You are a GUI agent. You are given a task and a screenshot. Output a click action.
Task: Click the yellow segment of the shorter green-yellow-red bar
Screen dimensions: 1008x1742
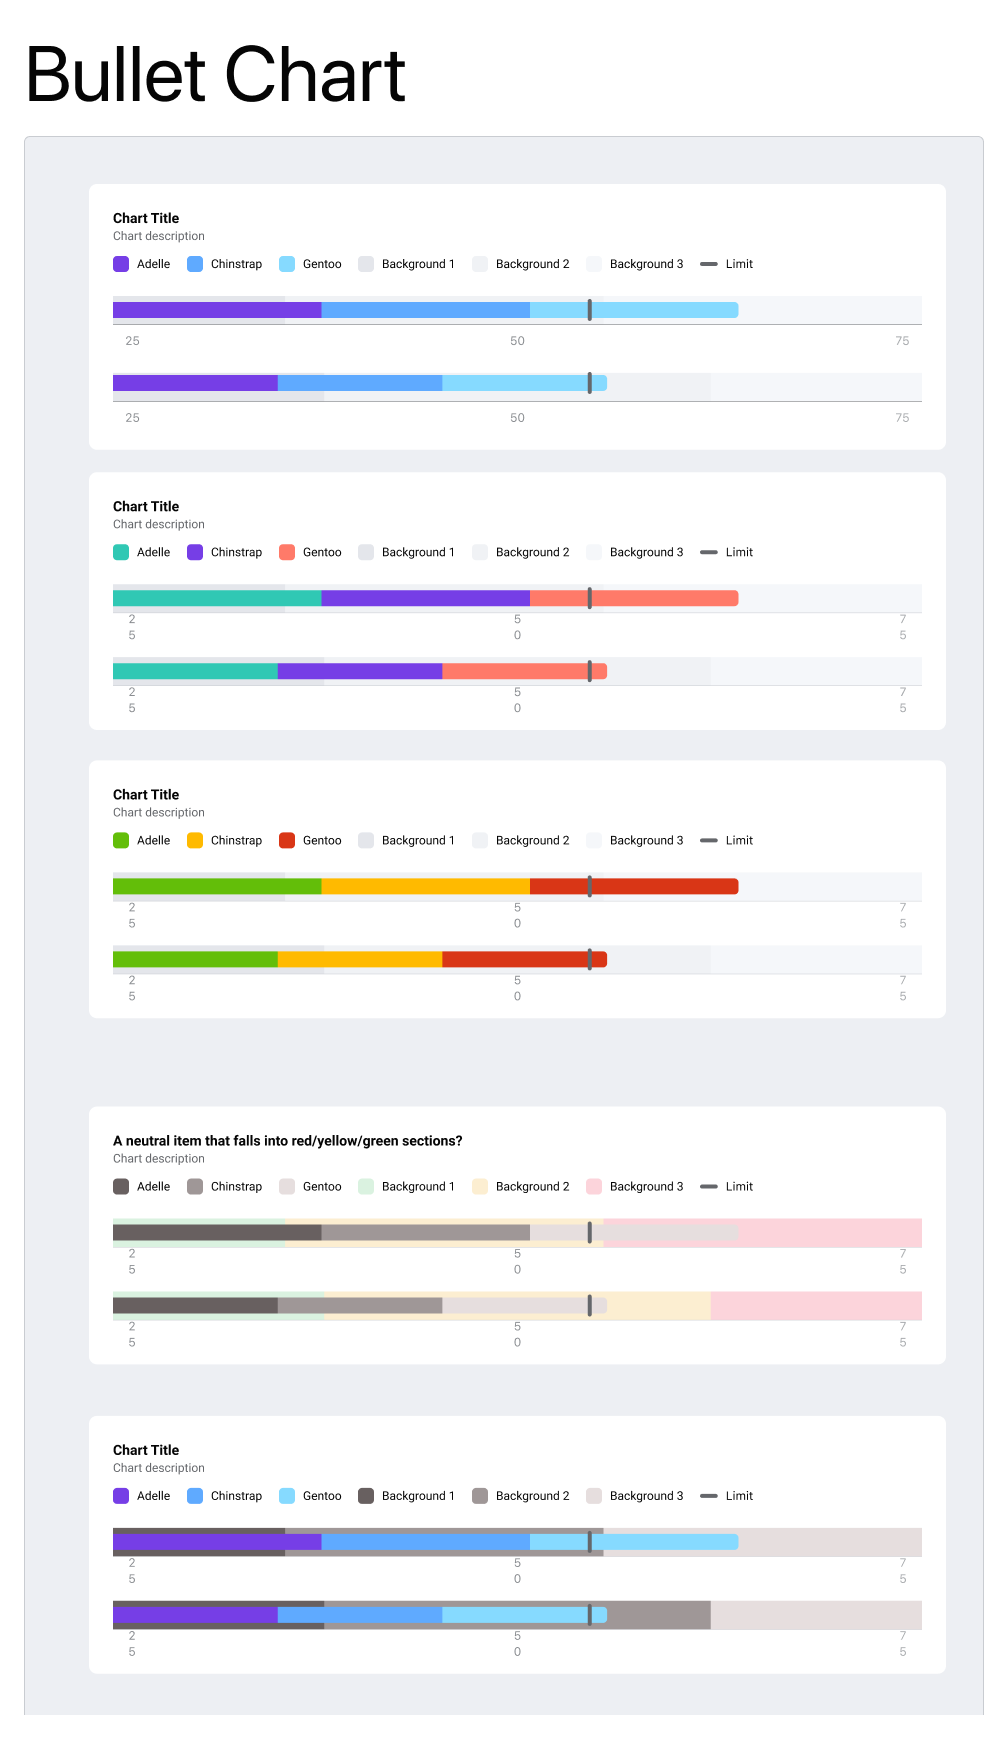pyautogui.click(x=360, y=959)
